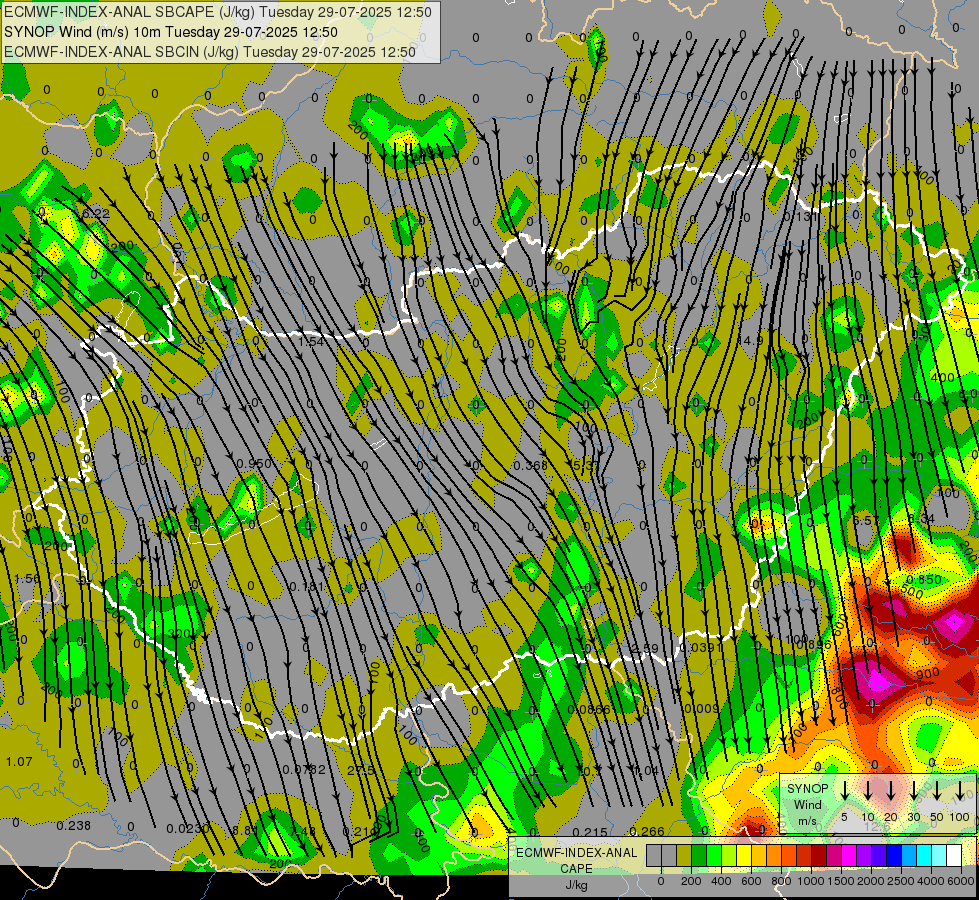Select the pure blue CAPE swatch left of 2500
This screenshot has width=979, height=900.
[x=895, y=855]
